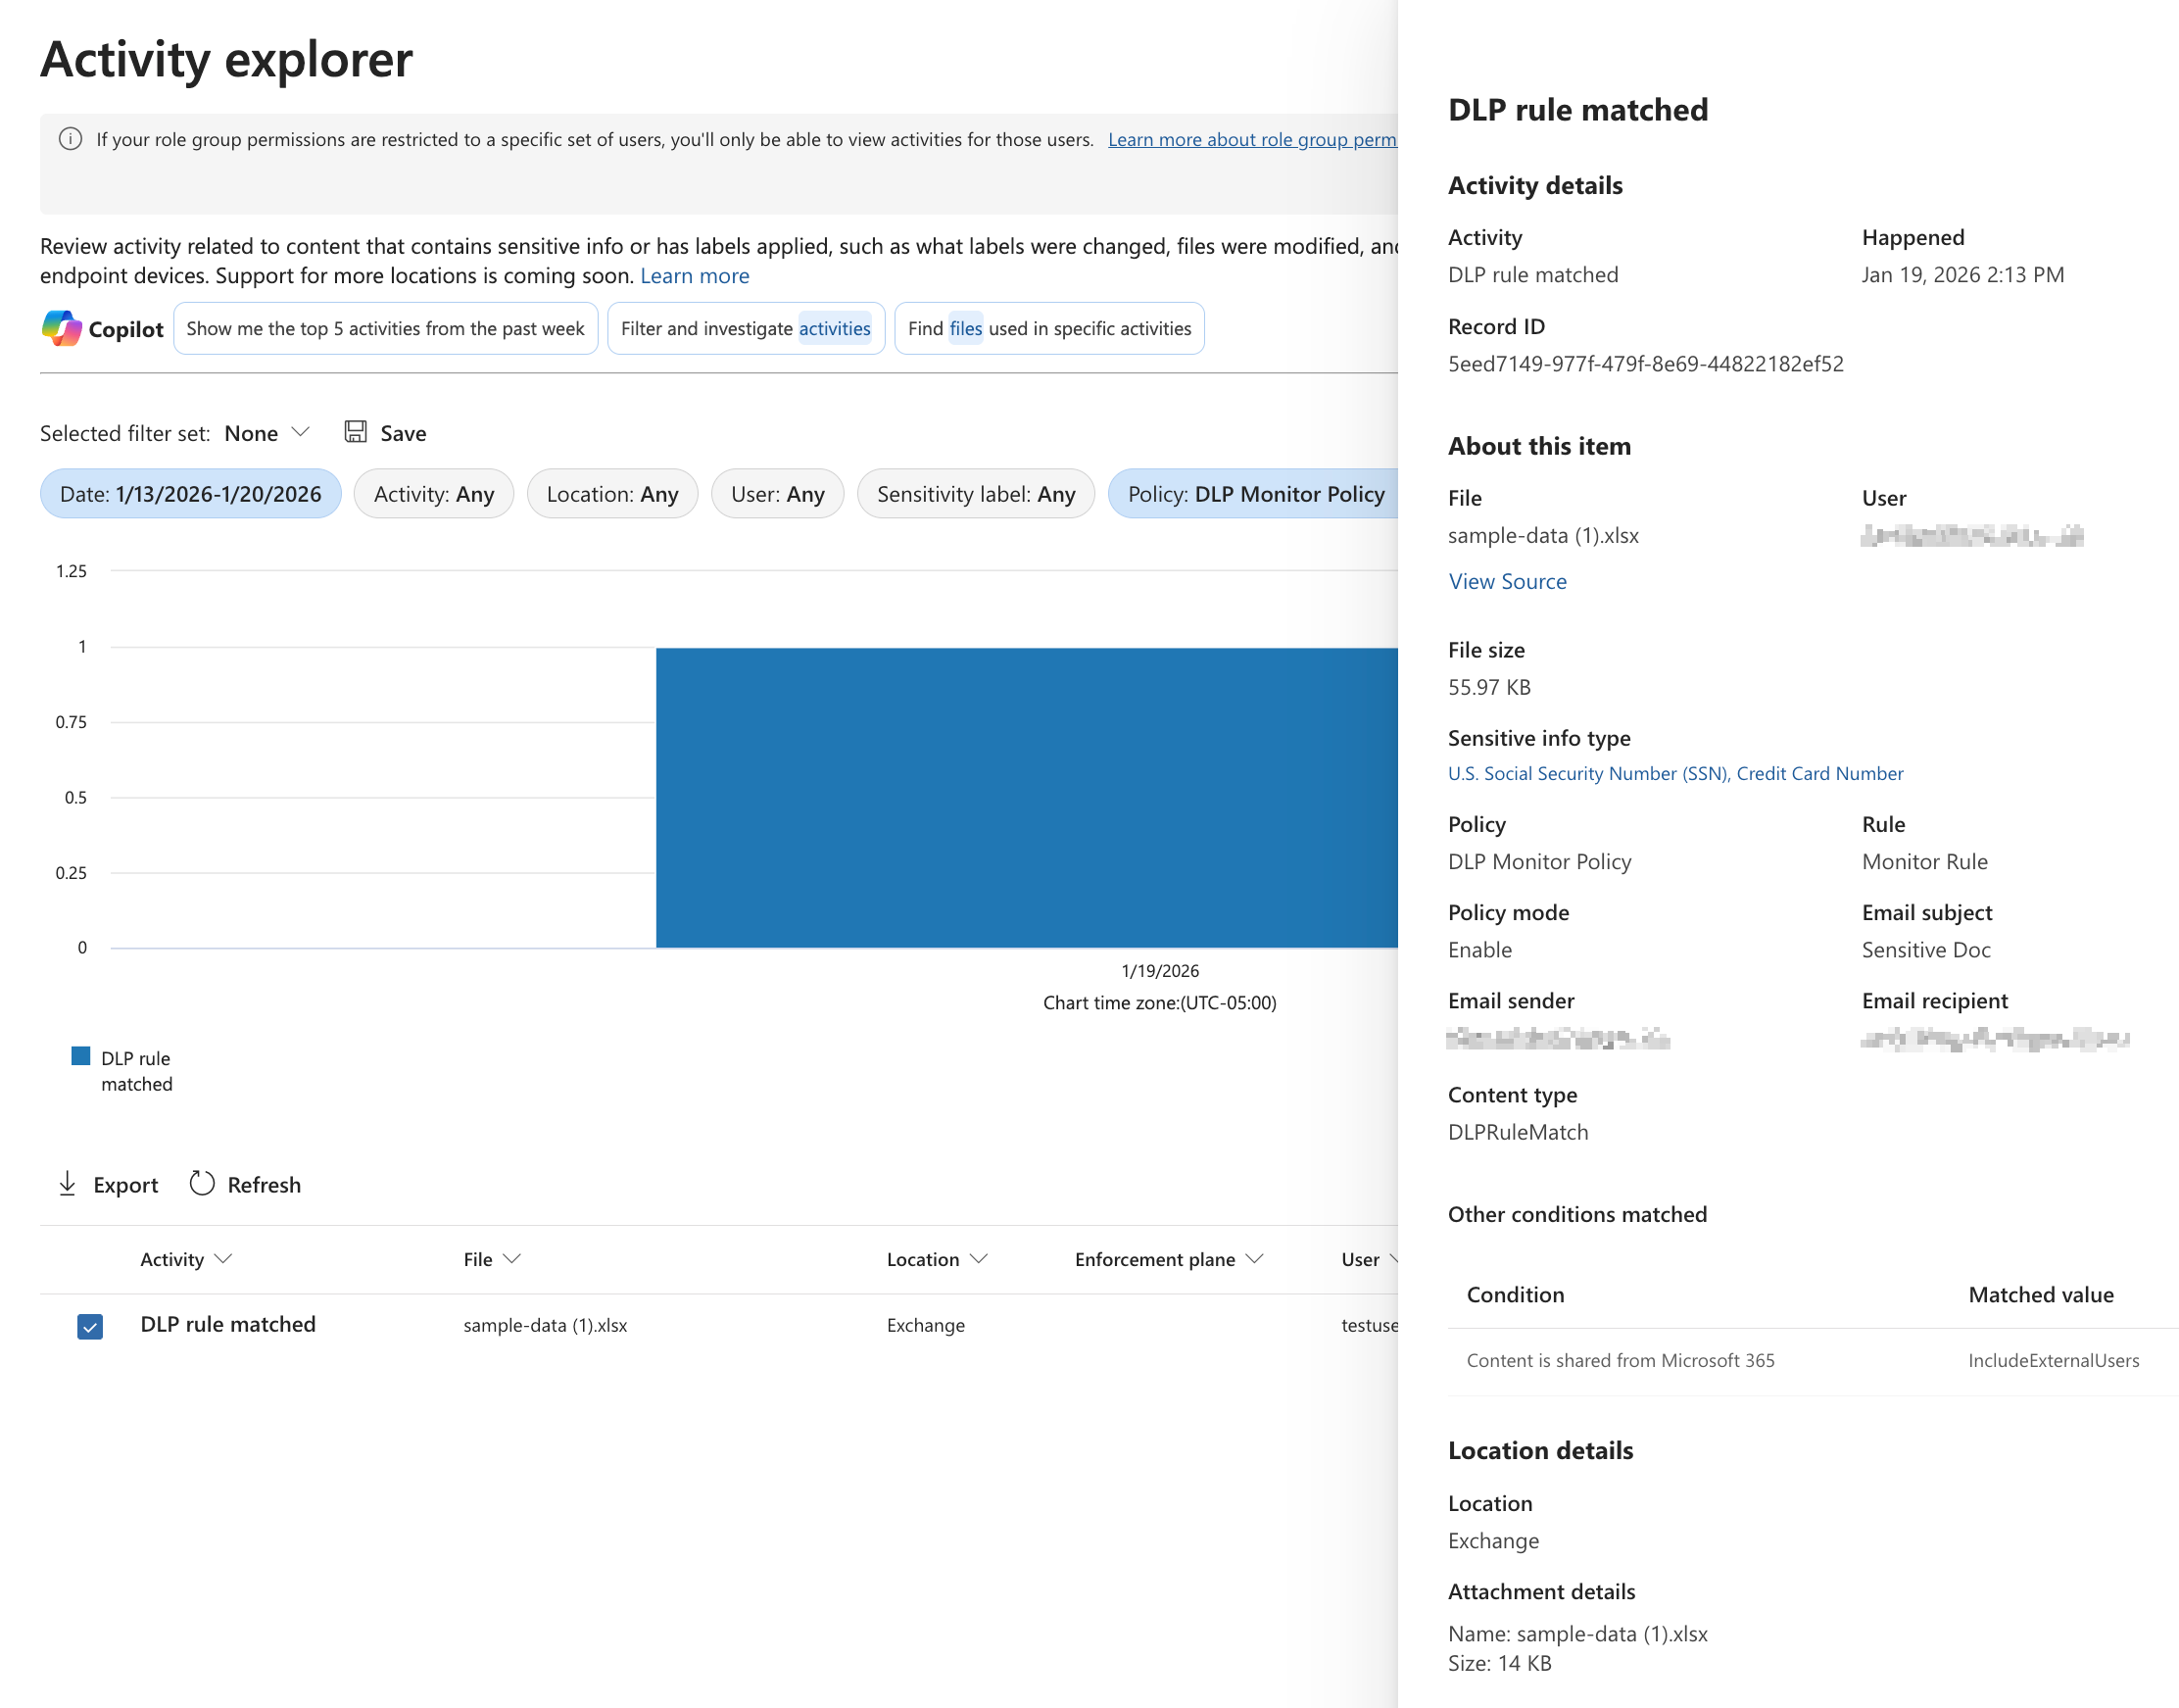Screen dimensions: 2179x1708
Task: Click the Learn more link in the description
Action: pos(694,275)
